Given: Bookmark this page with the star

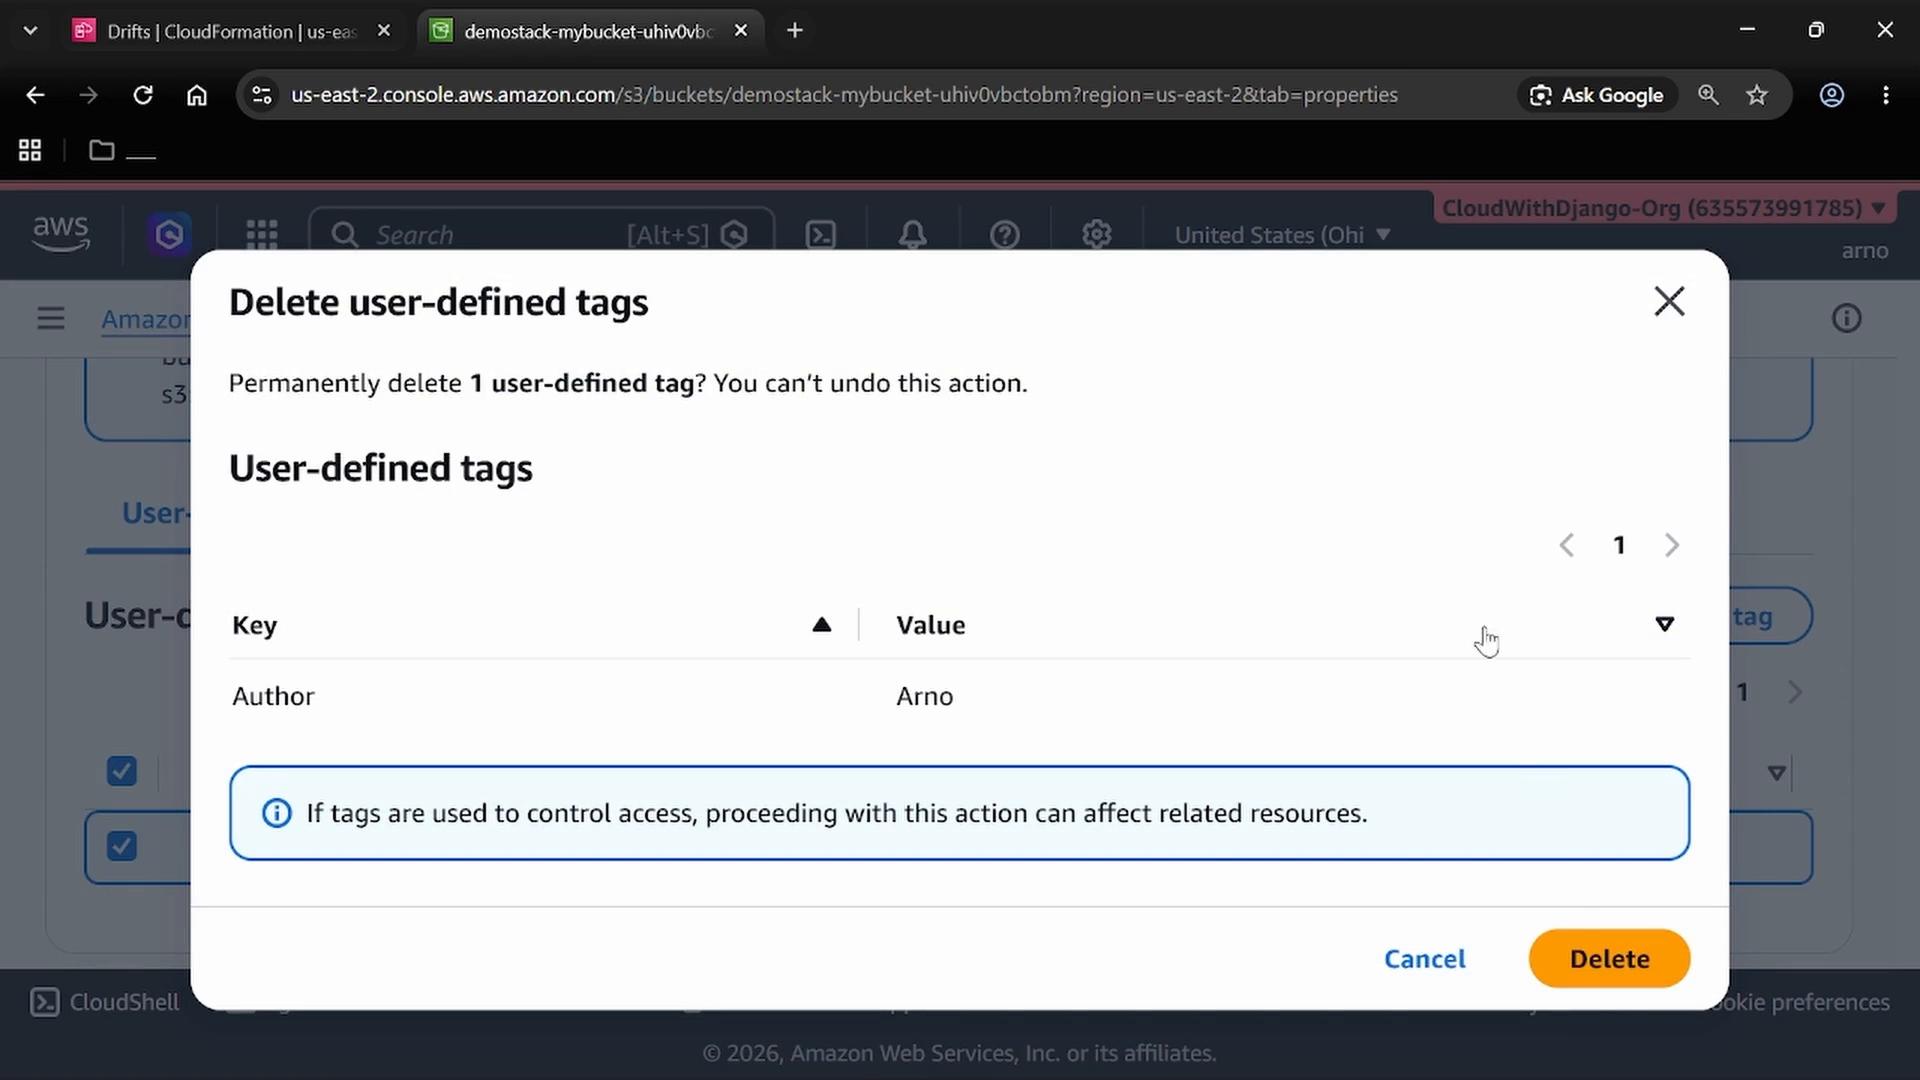Looking at the screenshot, I should [x=1757, y=95].
